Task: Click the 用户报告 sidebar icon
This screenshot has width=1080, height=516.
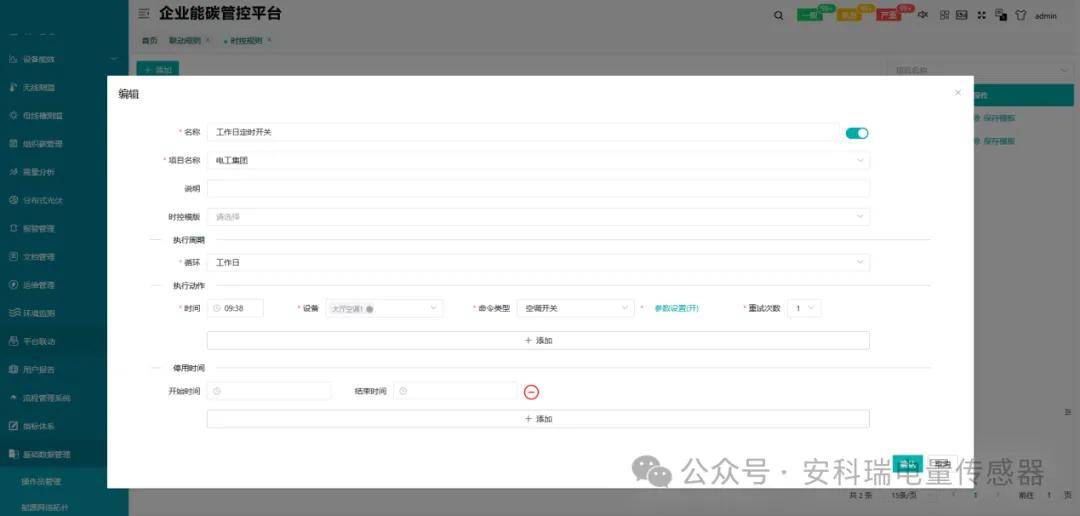Action: pos(13,369)
